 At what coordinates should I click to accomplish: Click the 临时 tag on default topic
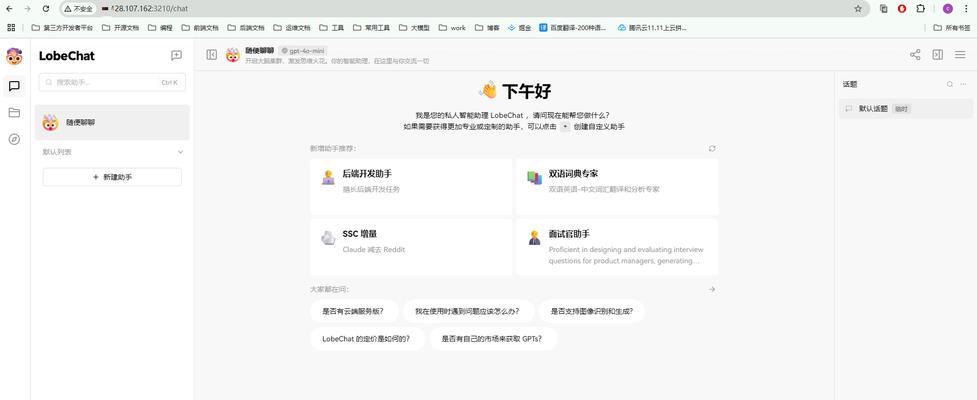coord(901,108)
